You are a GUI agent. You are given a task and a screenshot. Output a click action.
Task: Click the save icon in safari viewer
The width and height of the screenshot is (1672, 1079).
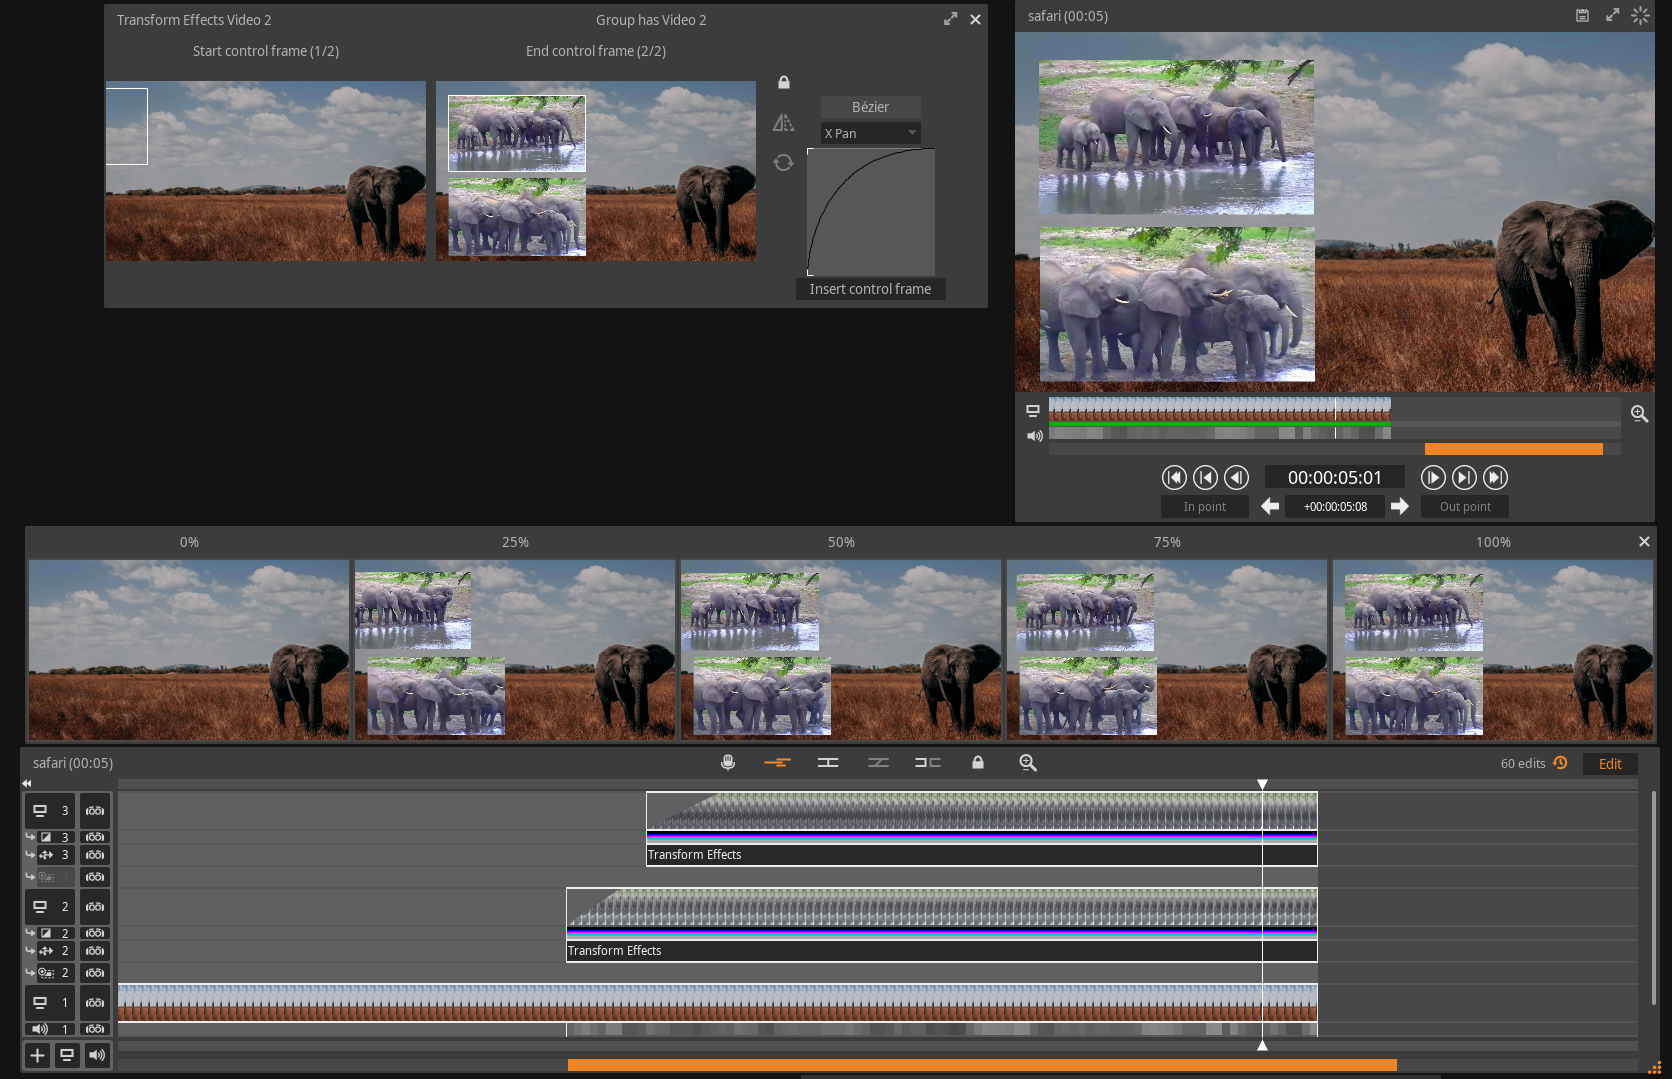point(1582,16)
